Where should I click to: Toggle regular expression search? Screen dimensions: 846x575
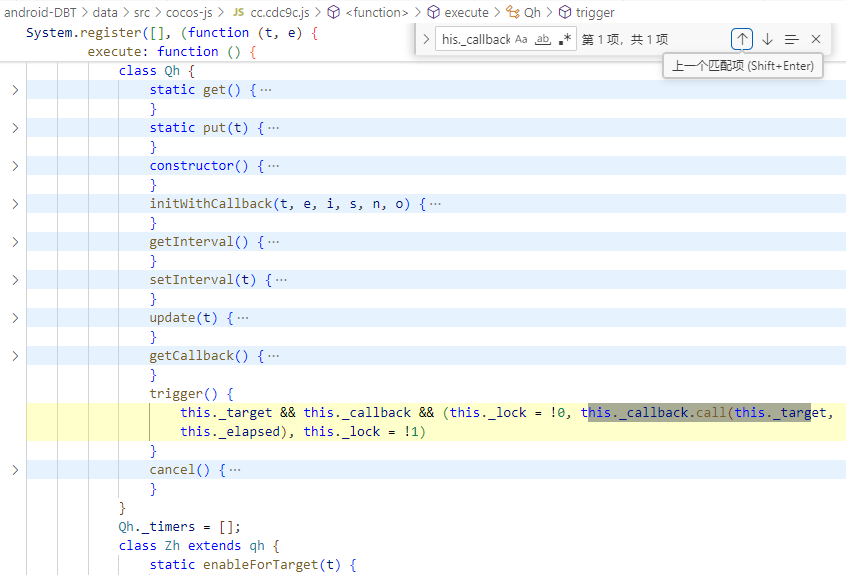[564, 39]
